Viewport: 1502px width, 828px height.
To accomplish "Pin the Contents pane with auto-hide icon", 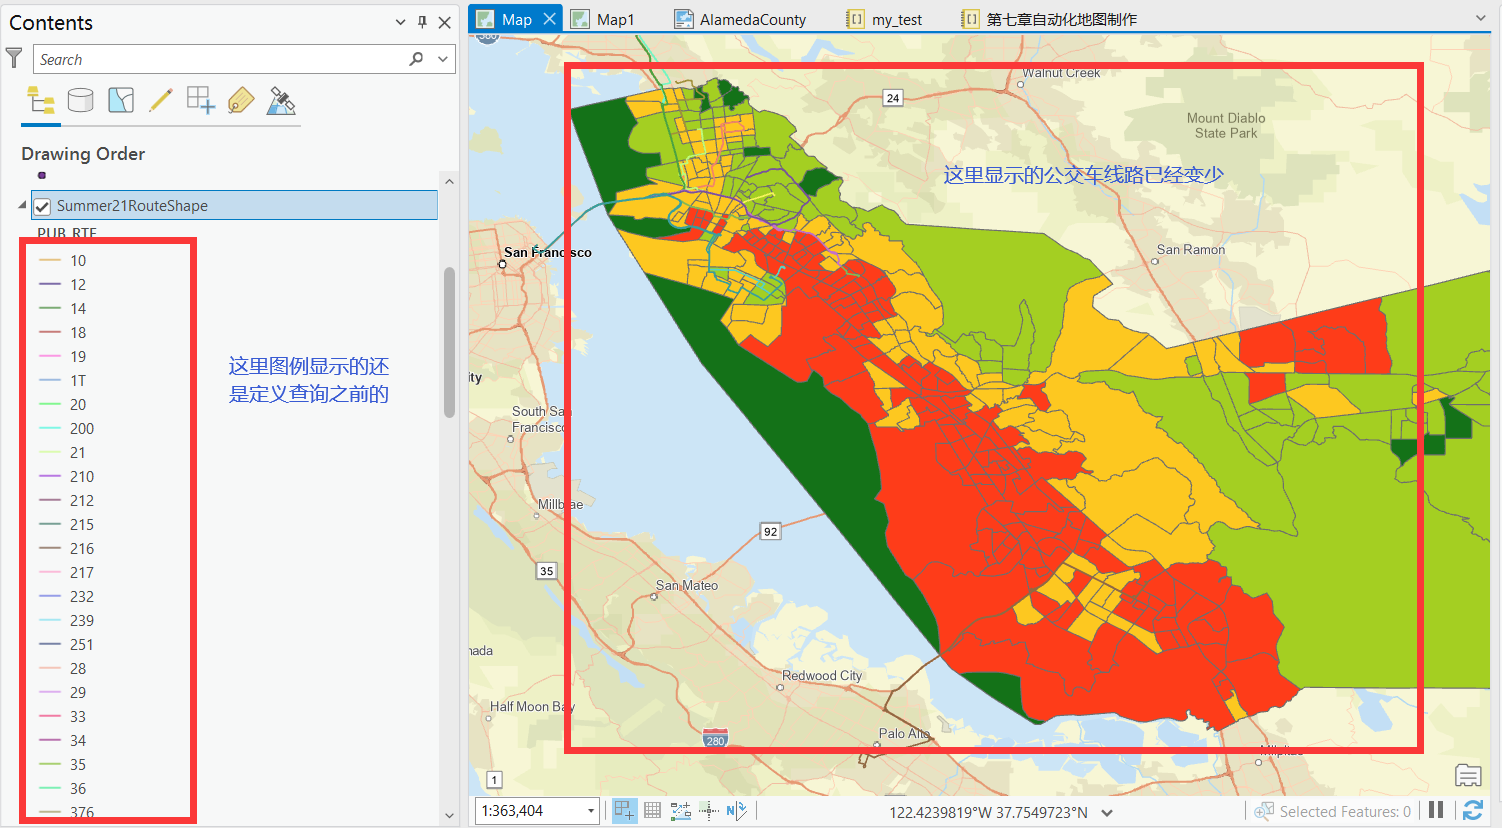I will (422, 22).
